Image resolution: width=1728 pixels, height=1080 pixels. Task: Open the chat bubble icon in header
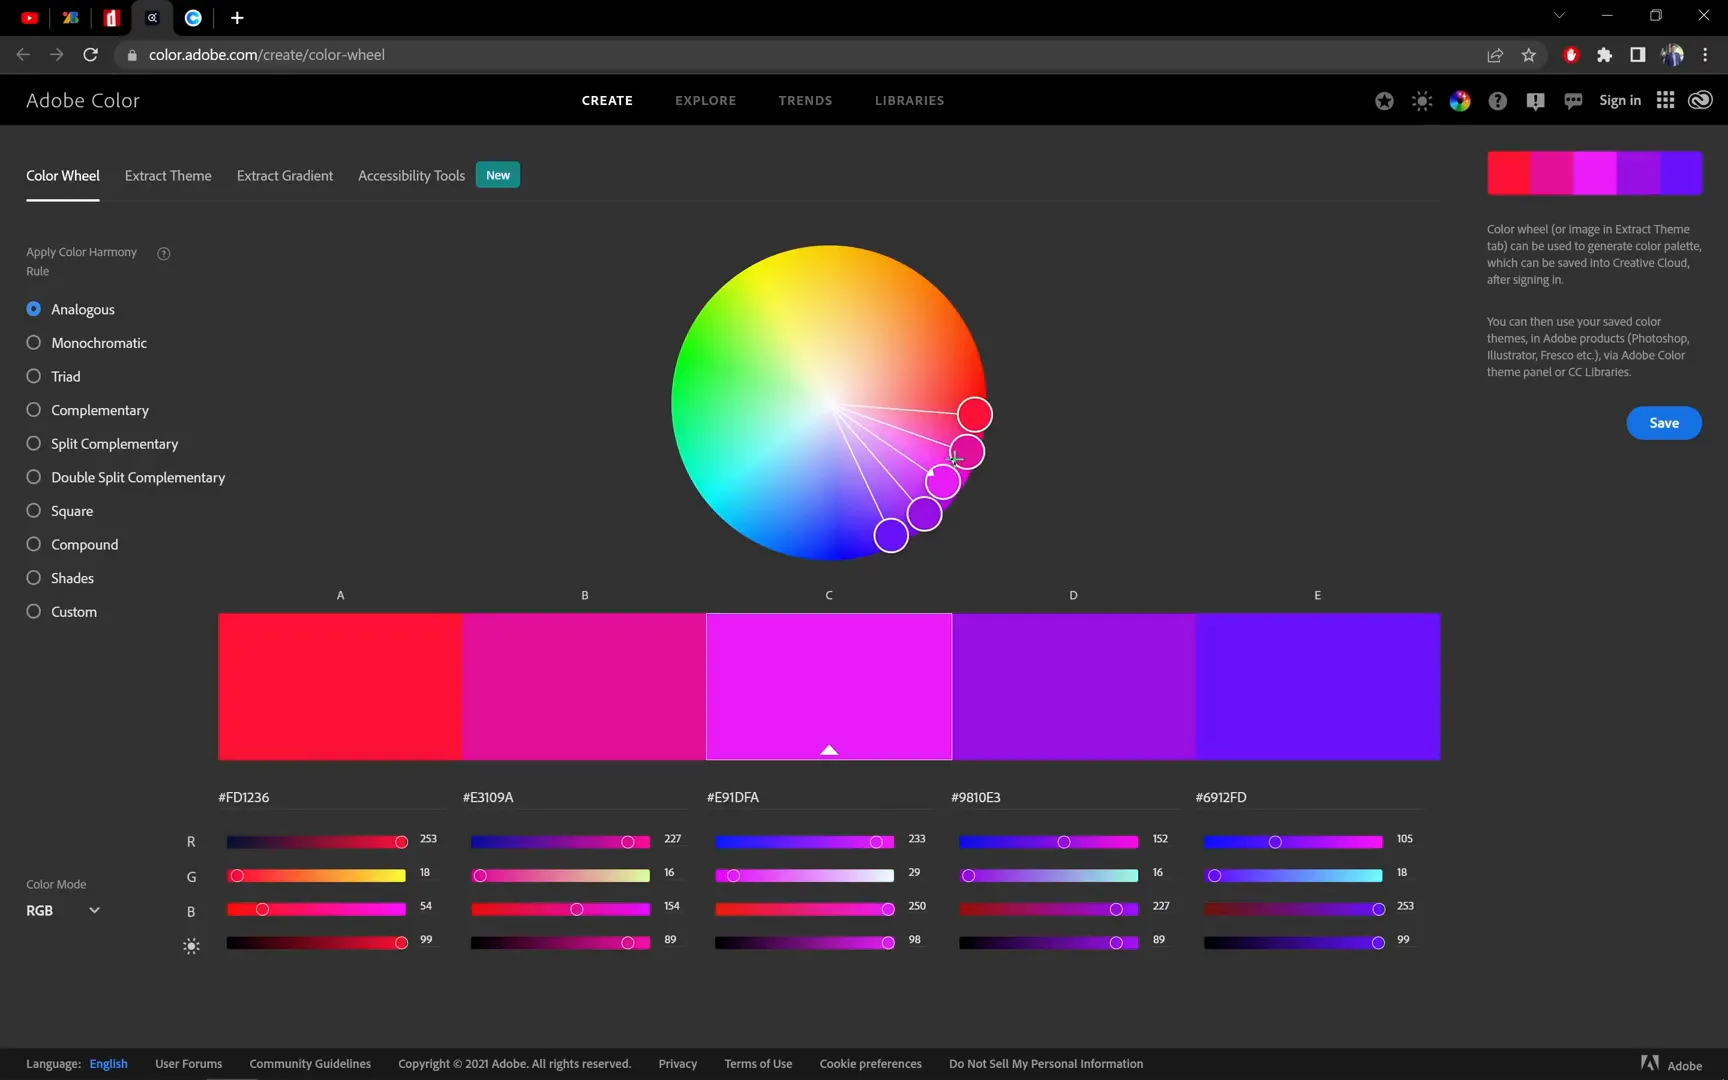pos(1573,101)
